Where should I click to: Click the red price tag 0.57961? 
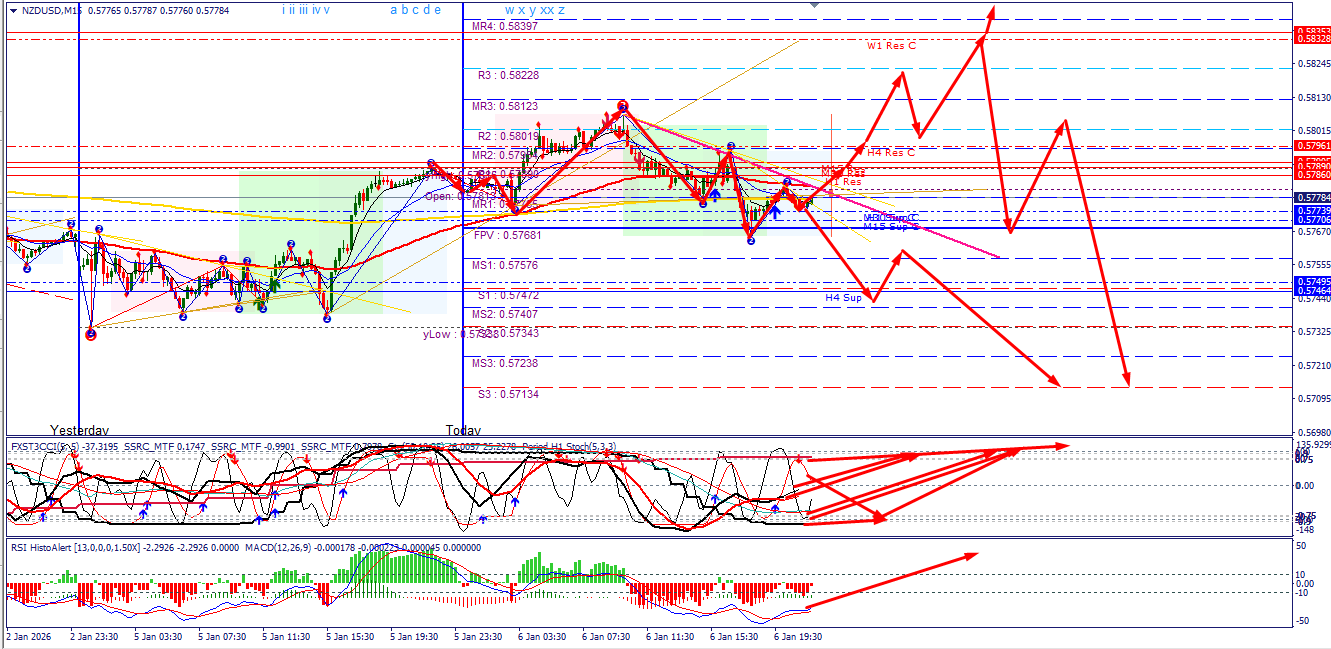point(1312,146)
